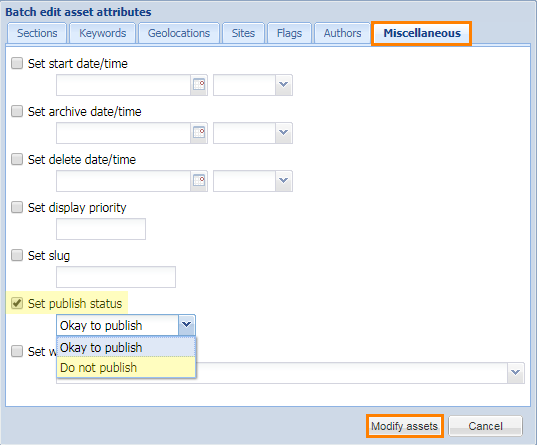This screenshot has height=445, width=537.
Task: Go to the Authors tab
Action: (x=342, y=33)
